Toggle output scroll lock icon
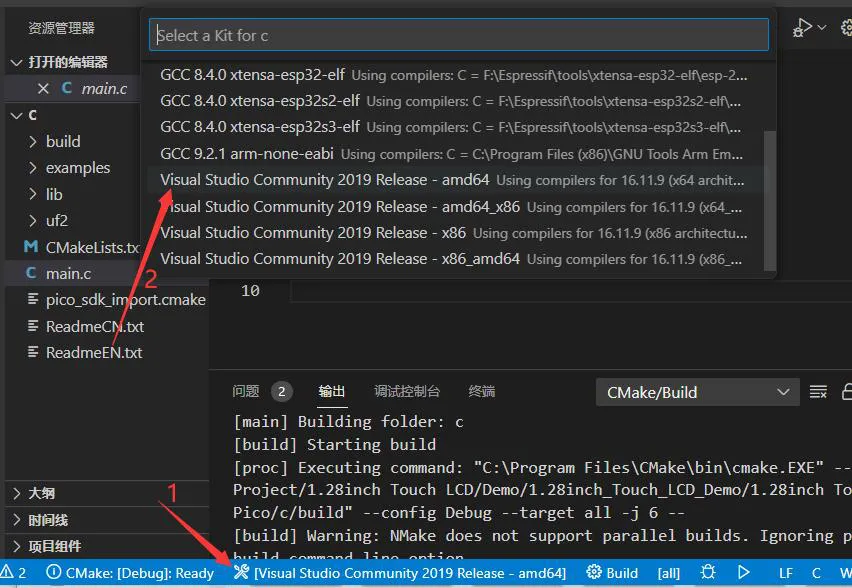 point(847,392)
